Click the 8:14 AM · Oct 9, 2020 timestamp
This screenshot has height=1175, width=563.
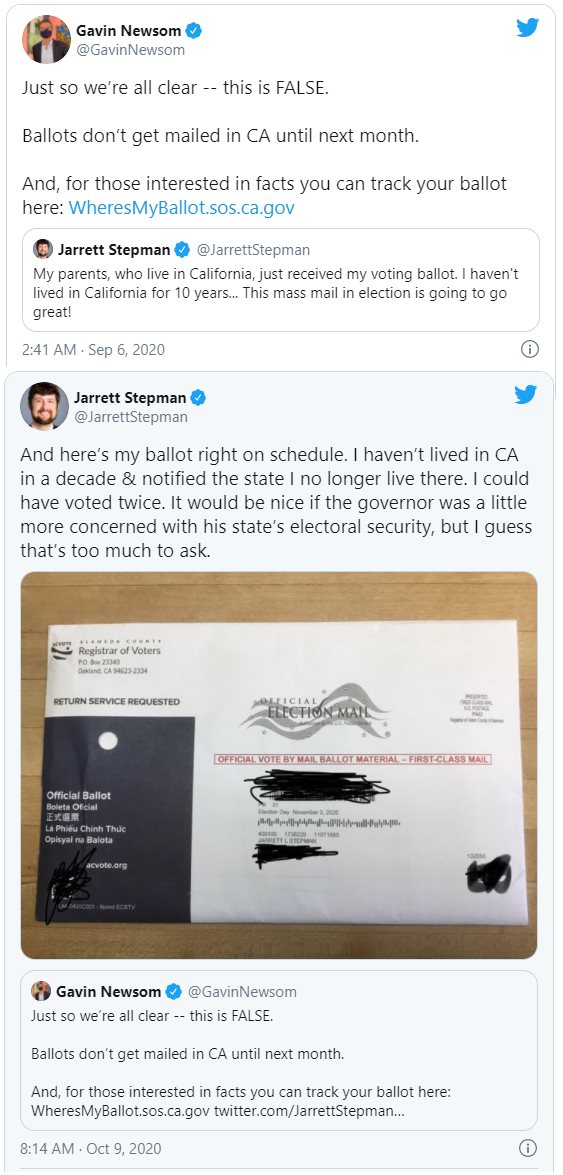point(91,1148)
